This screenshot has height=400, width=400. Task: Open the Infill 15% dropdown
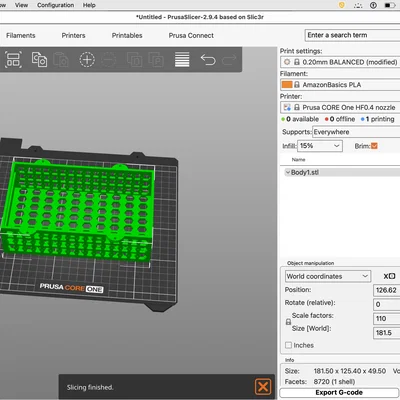coord(320,146)
